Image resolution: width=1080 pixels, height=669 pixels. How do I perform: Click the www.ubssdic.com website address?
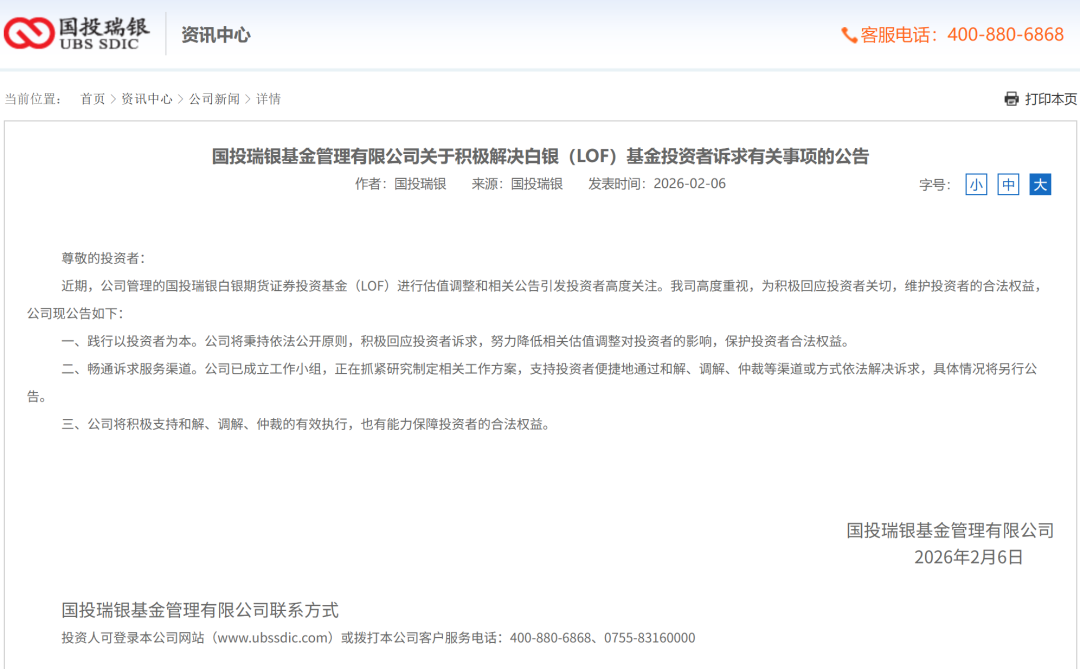(273, 638)
